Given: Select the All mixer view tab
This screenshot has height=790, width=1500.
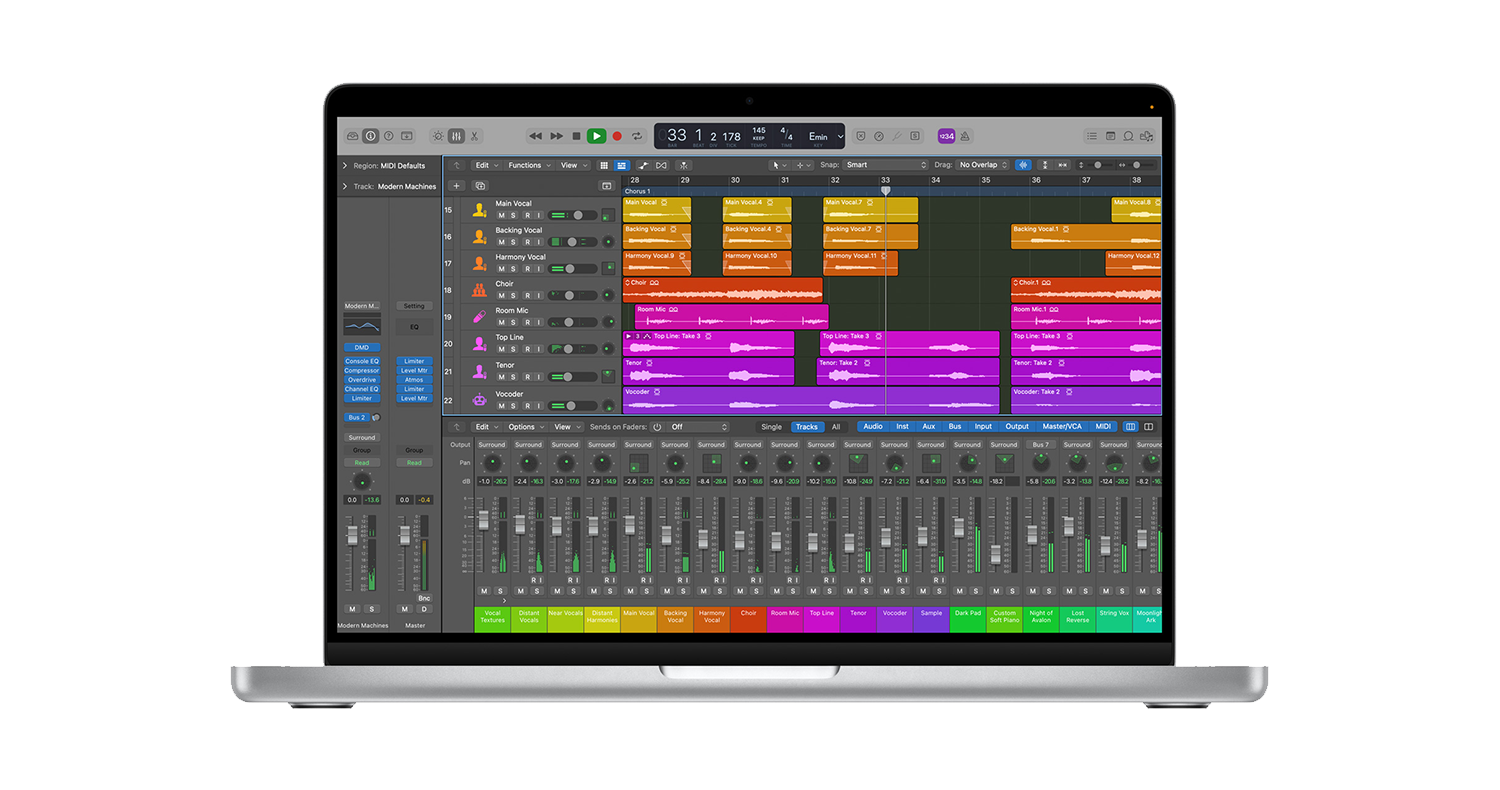Looking at the screenshot, I should (836, 427).
